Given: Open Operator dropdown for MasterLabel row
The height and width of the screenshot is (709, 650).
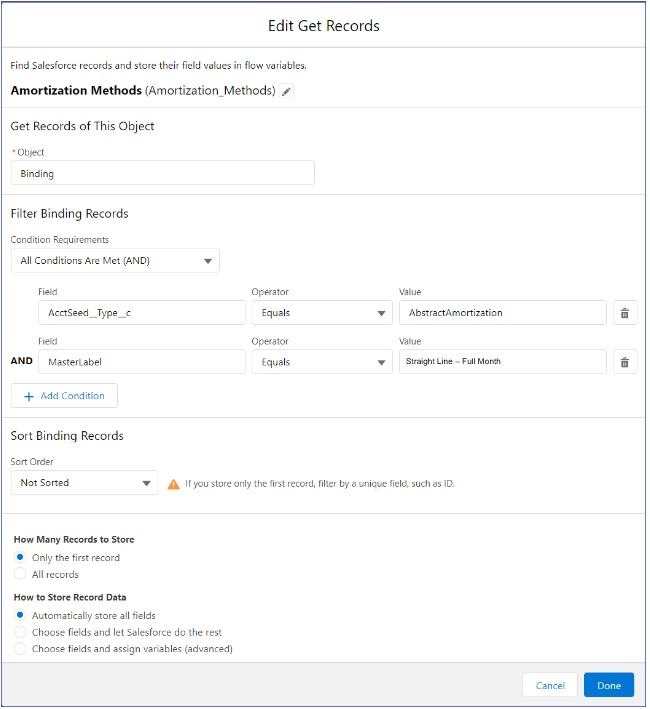Looking at the screenshot, I should pyautogui.click(x=320, y=362).
